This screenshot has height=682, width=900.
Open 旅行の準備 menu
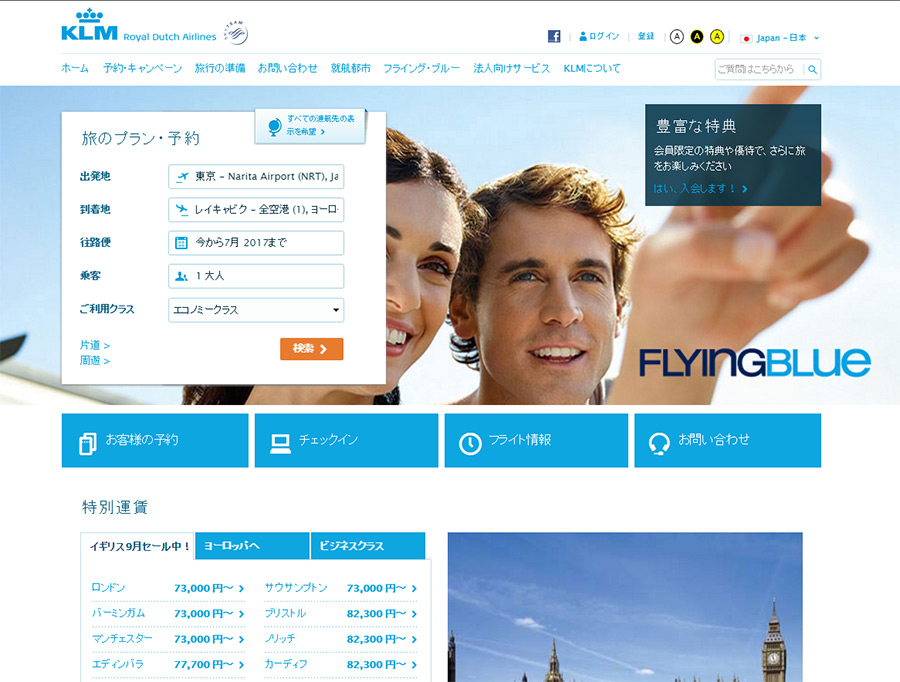[x=220, y=68]
